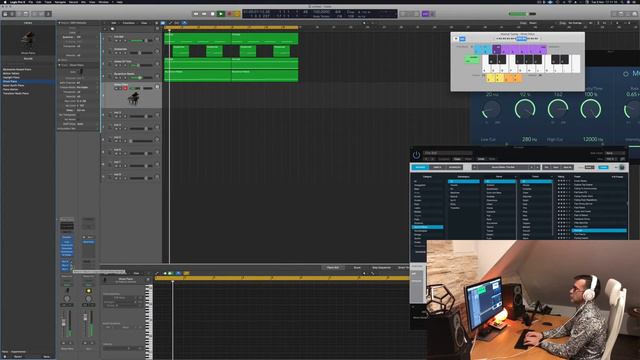Image resolution: width=640 pixels, height=360 pixels.
Task: Toggle the yellow Cycle mode button
Action: coord(237,14)
